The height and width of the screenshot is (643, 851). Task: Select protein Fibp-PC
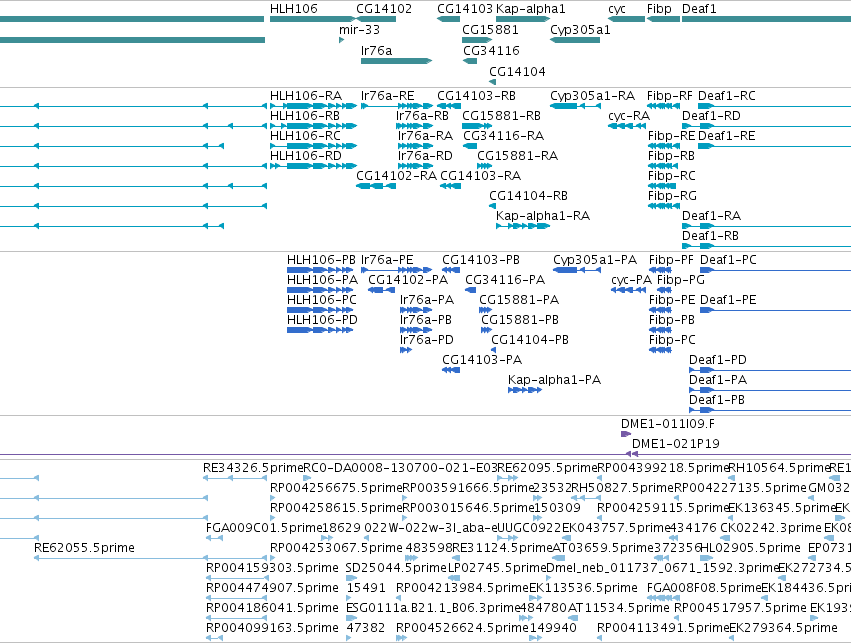pyautogui.click(x=660, y=350)
